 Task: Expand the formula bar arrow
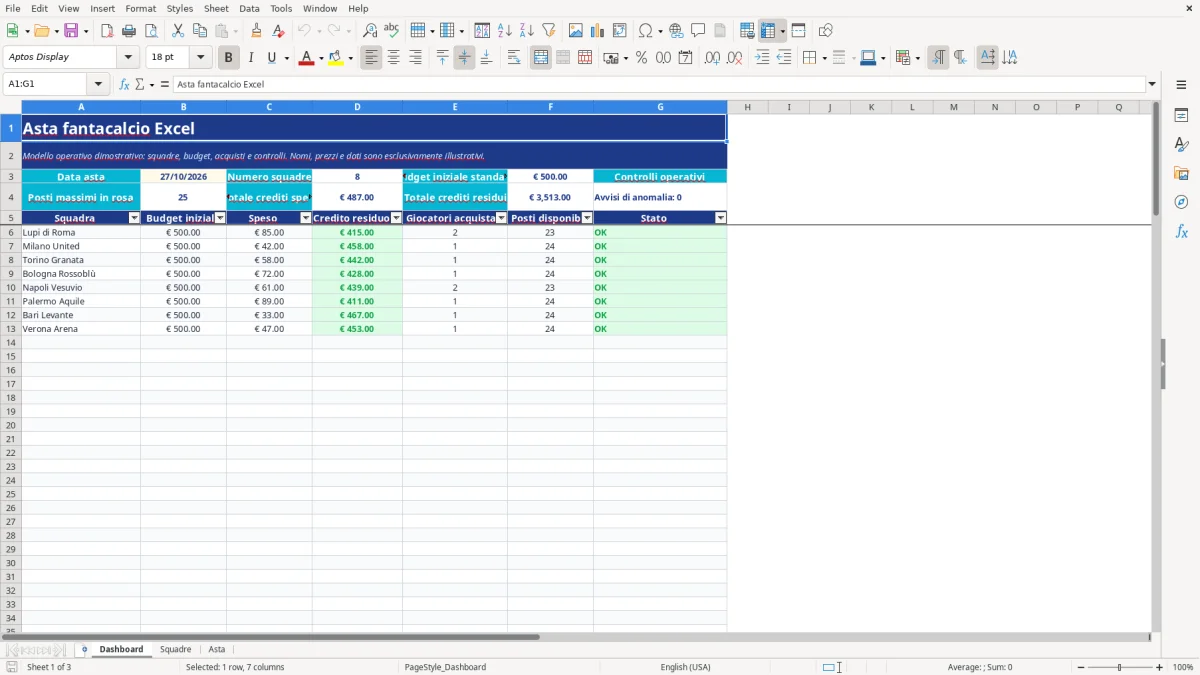pos(1152,84)
